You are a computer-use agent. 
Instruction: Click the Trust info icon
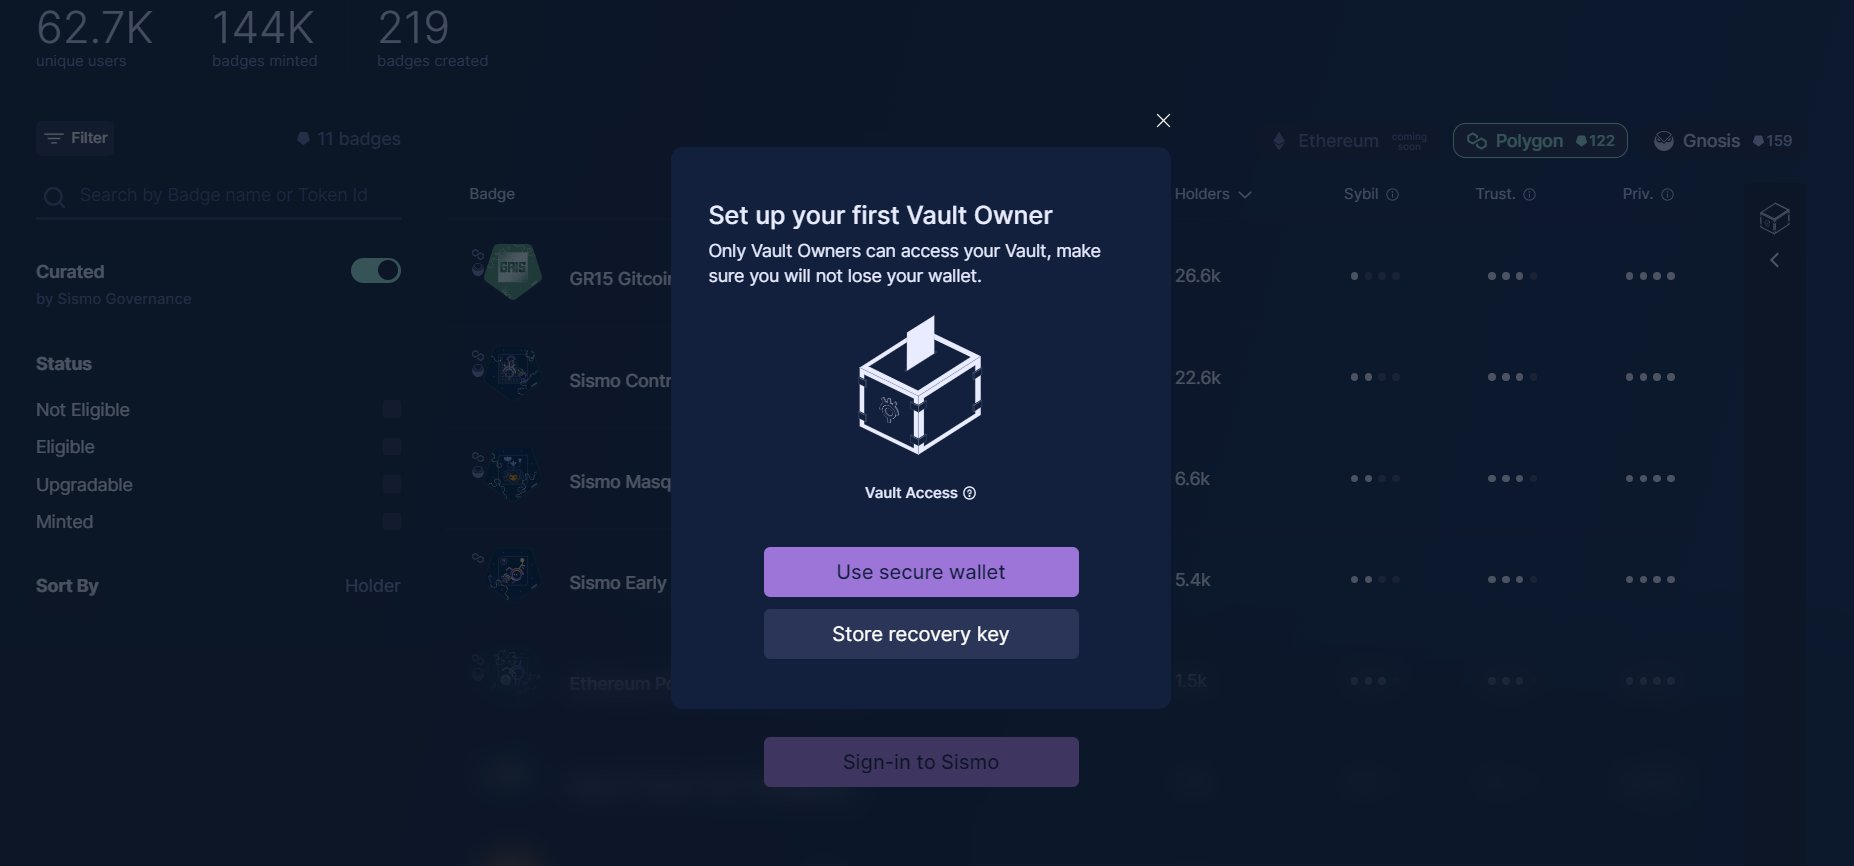1529,195
